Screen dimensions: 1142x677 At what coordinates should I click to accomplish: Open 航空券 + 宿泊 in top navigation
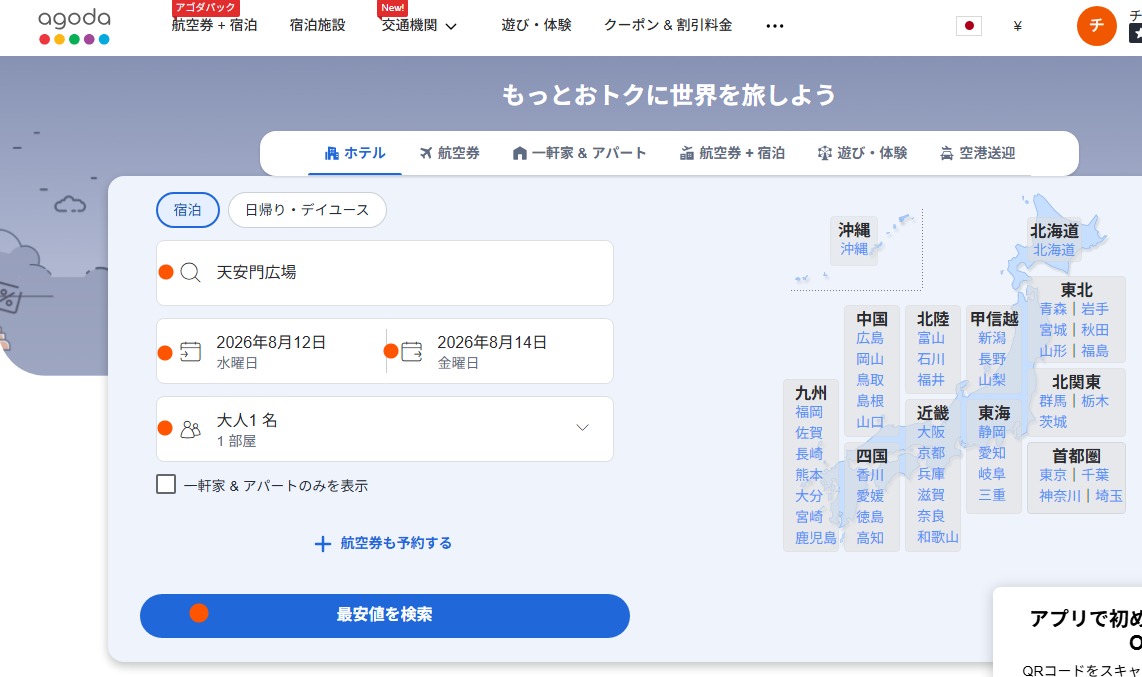[214, 25]
